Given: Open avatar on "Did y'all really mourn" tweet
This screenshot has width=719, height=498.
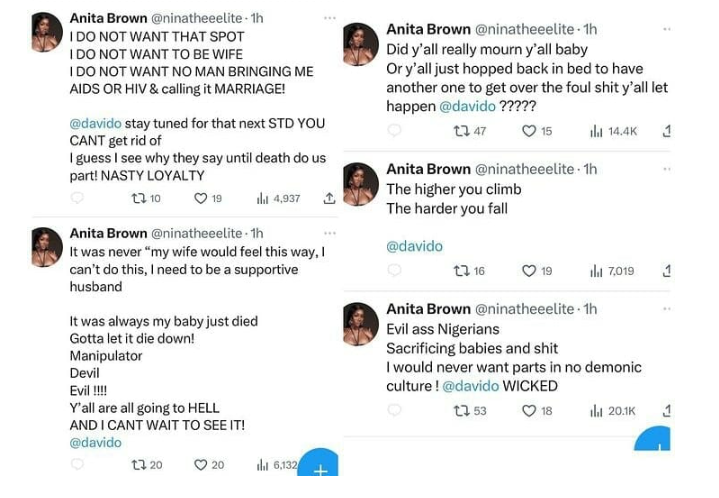Looking at the screenshot, I should [x=360, y=43].
